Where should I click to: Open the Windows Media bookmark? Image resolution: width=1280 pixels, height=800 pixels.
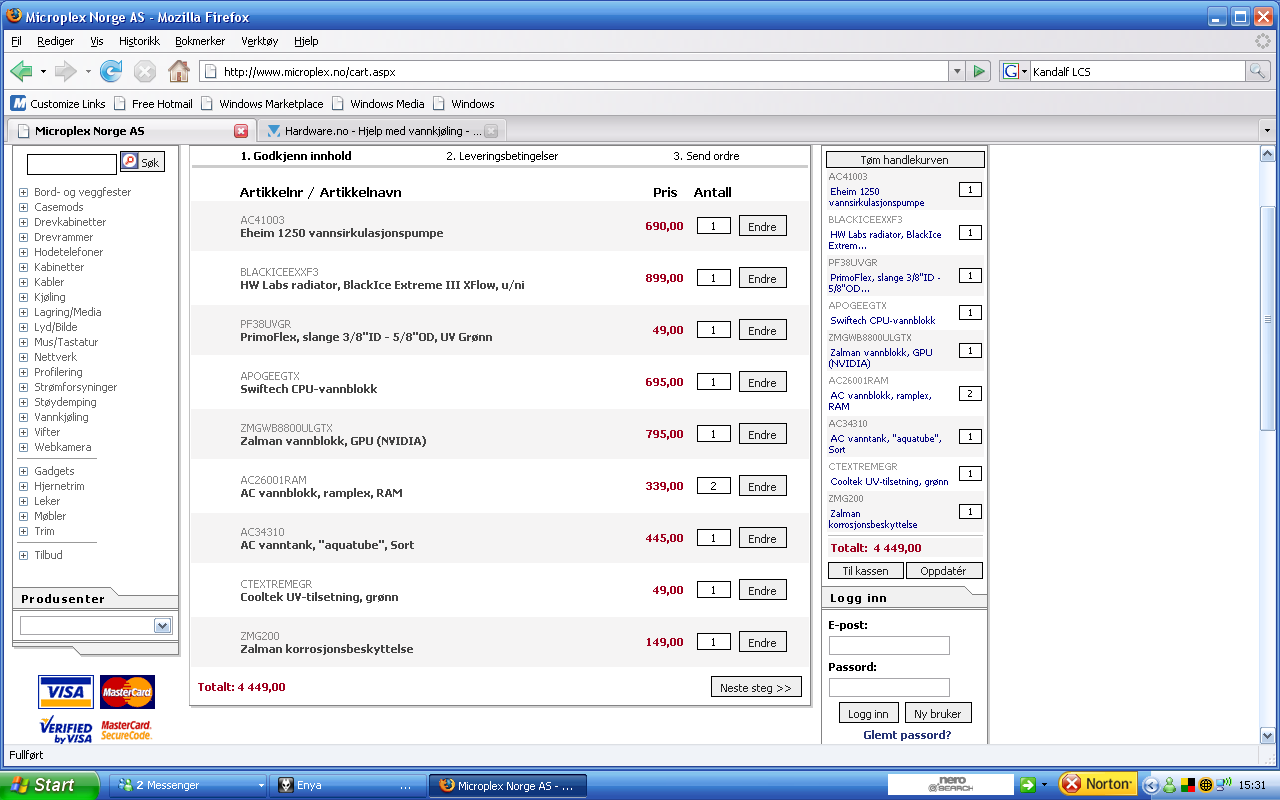coord(378,104)
